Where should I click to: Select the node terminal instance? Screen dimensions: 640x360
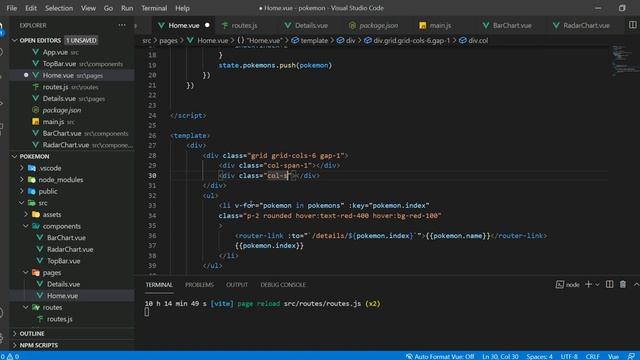click(568, 284)
